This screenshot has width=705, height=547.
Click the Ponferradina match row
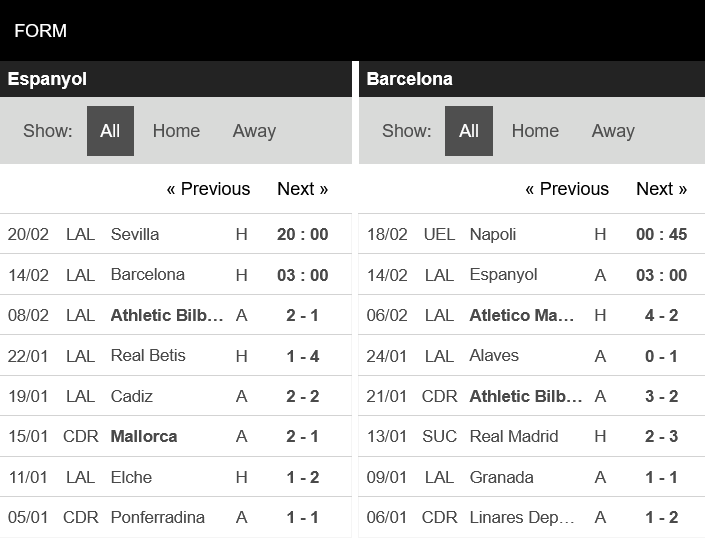tap(157, 517)
